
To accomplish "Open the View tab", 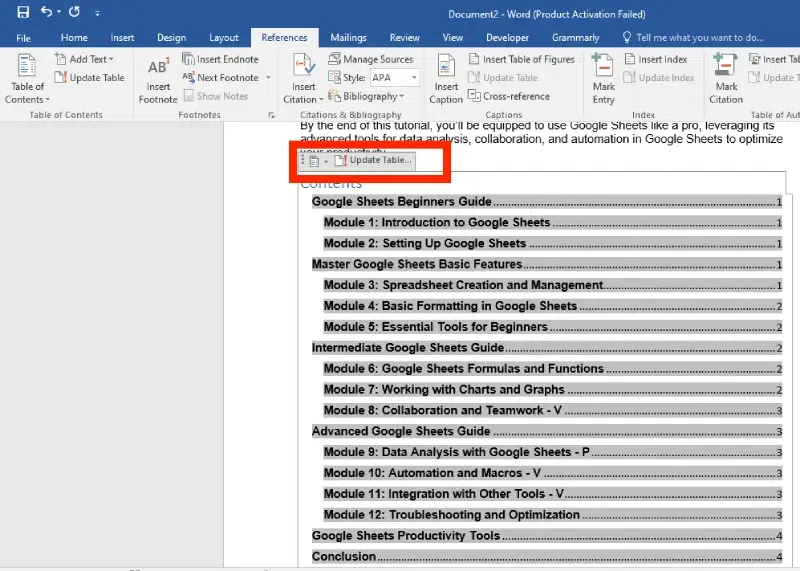I will point(453,38).
